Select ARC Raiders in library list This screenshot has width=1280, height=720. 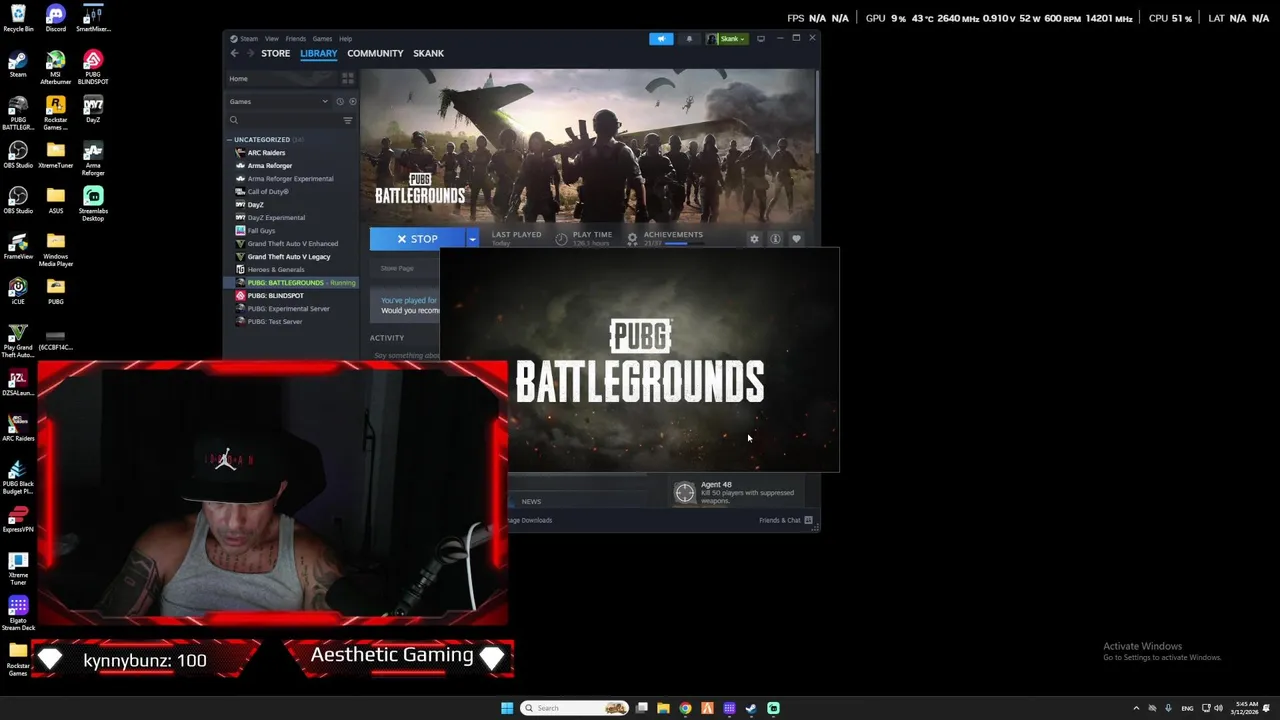(291, 153)
